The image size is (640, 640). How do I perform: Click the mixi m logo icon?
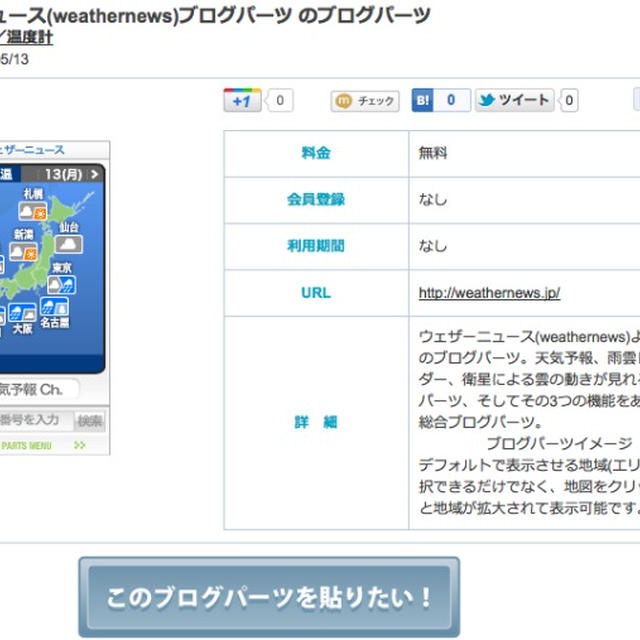coord(343,101)
